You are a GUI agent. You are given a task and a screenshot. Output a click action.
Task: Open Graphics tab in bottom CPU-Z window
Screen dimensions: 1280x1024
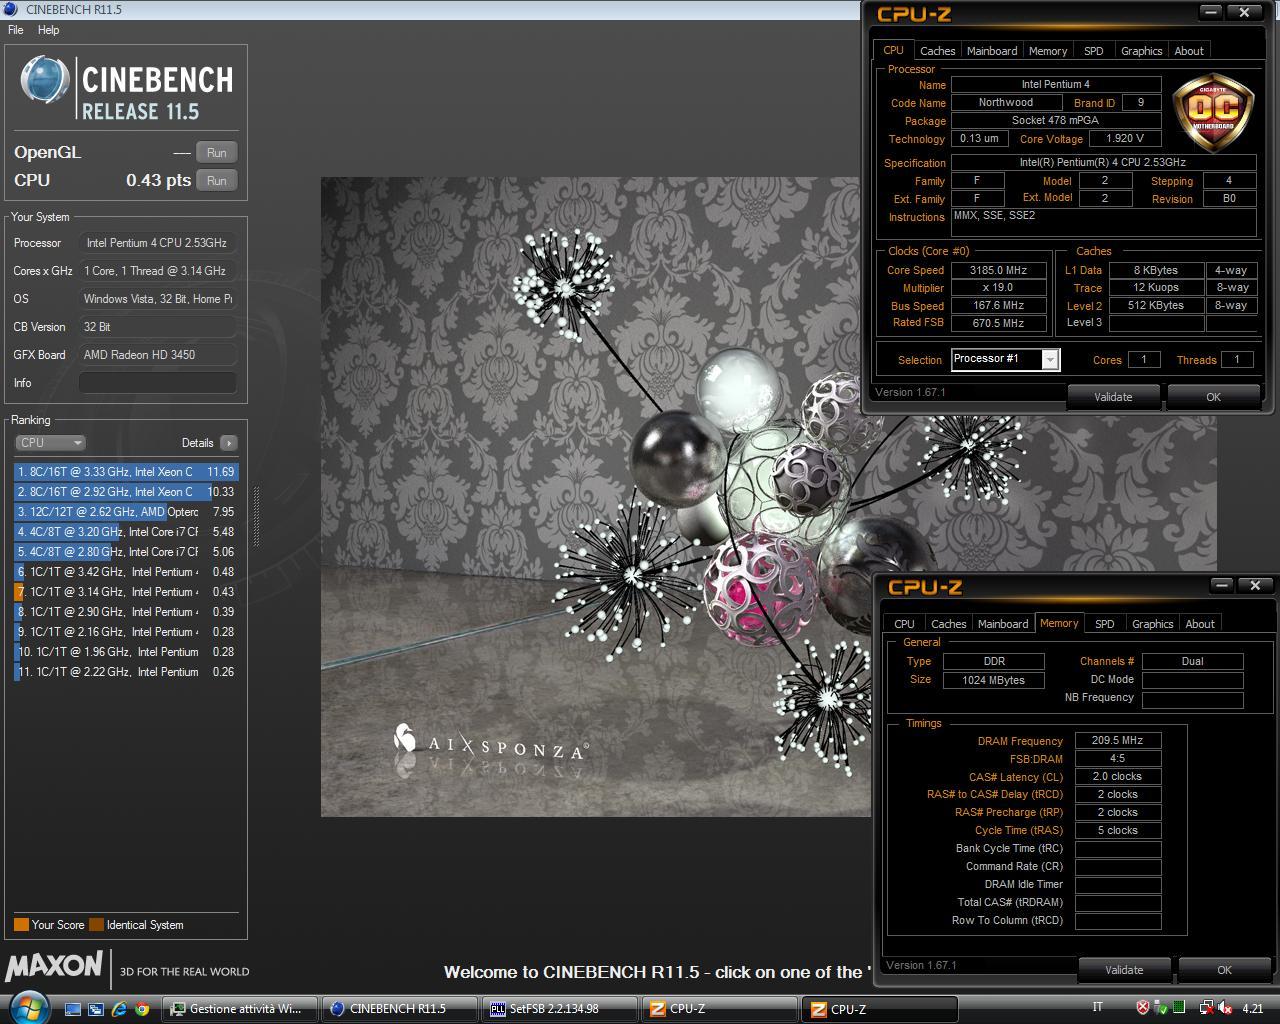point(1152,623)
